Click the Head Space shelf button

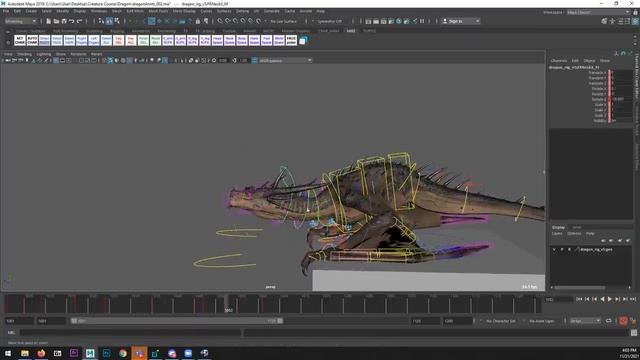click(217, 40)
